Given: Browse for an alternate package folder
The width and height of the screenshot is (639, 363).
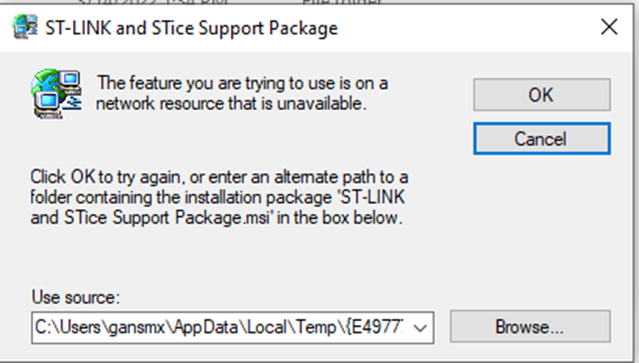Looking at the screenshot, I should pos(530,326).
